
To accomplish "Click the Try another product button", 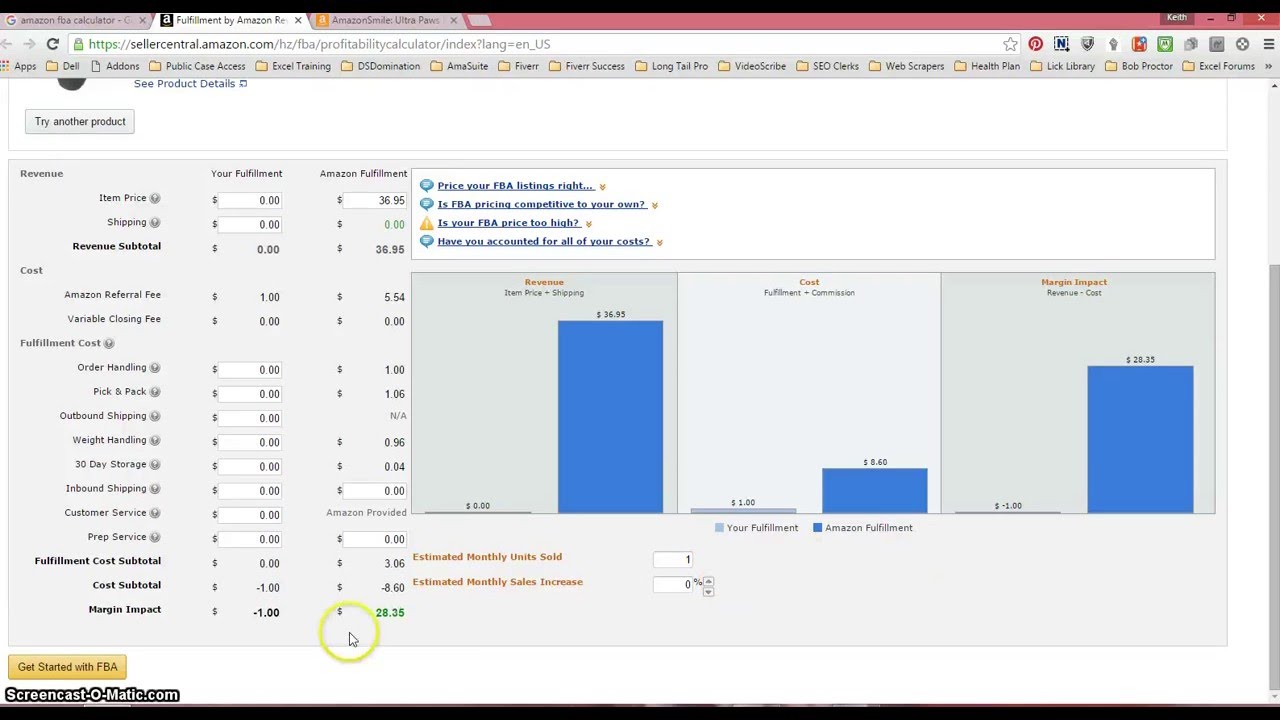I will (x=80, y=121).
